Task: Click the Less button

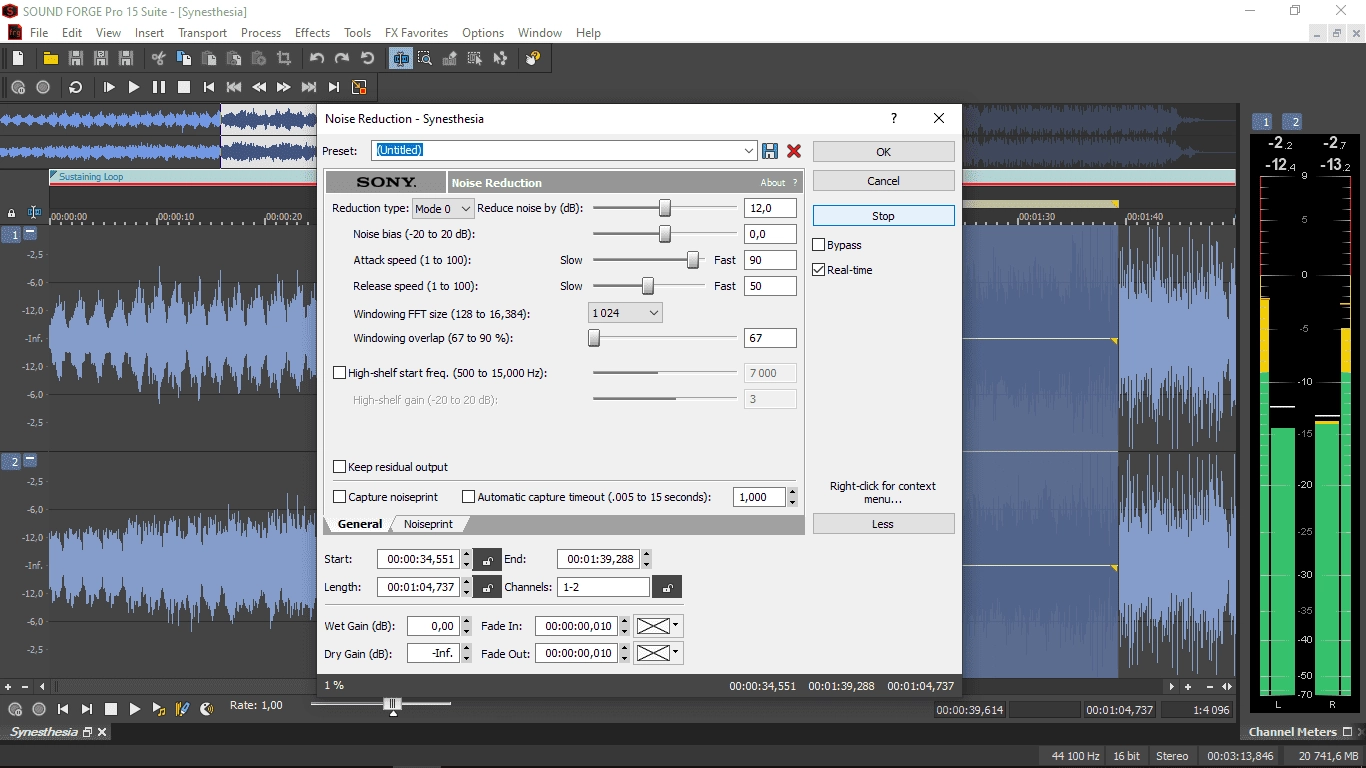Action: (883, 524)
